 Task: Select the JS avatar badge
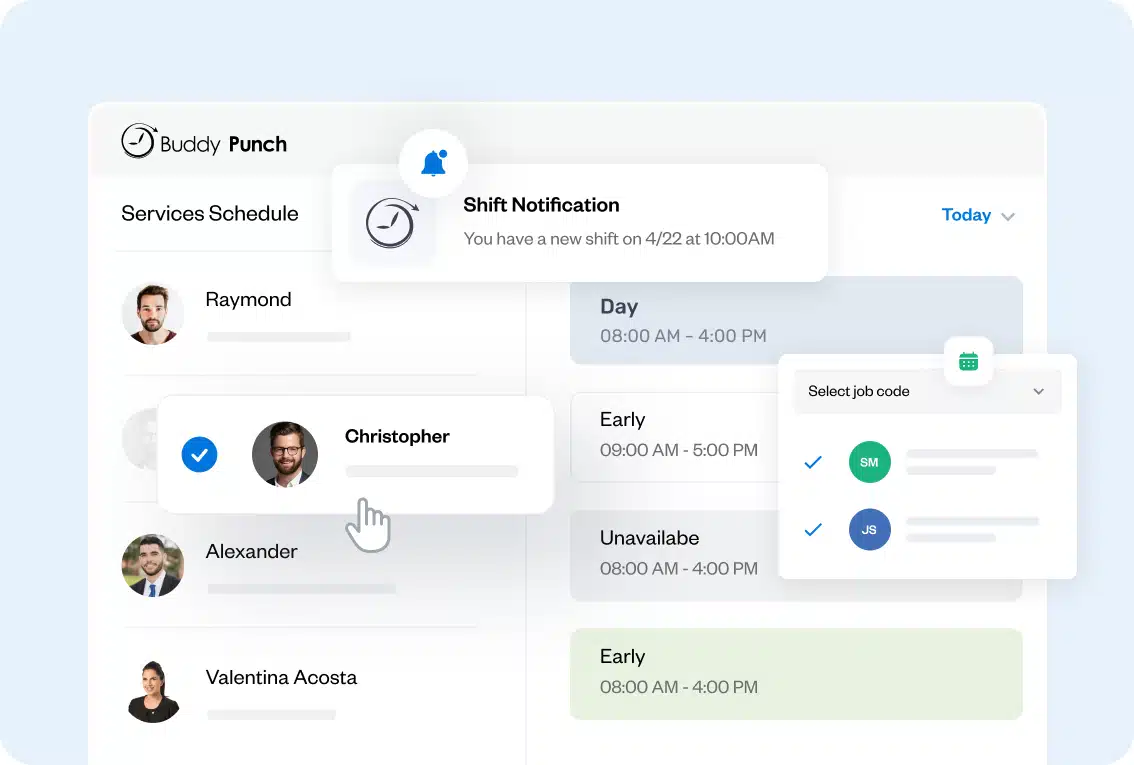[869, 529]
